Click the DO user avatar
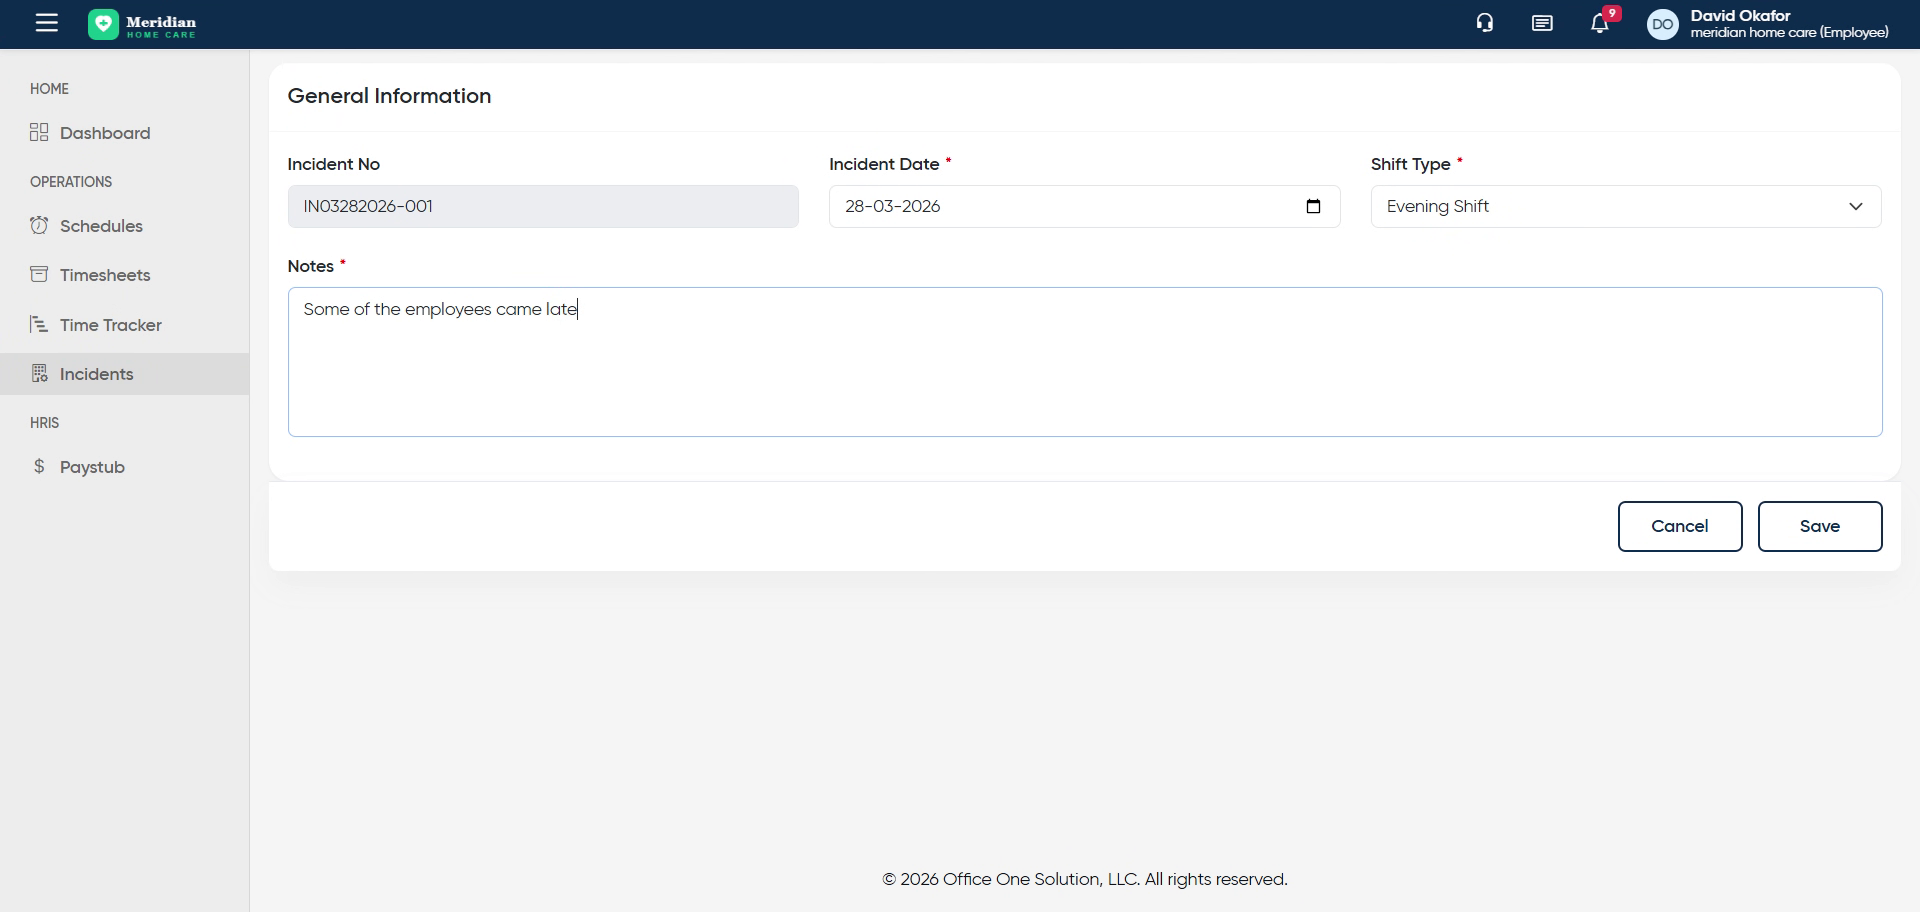Viewport: 1920px width, 912px height. pos(1662,24)
